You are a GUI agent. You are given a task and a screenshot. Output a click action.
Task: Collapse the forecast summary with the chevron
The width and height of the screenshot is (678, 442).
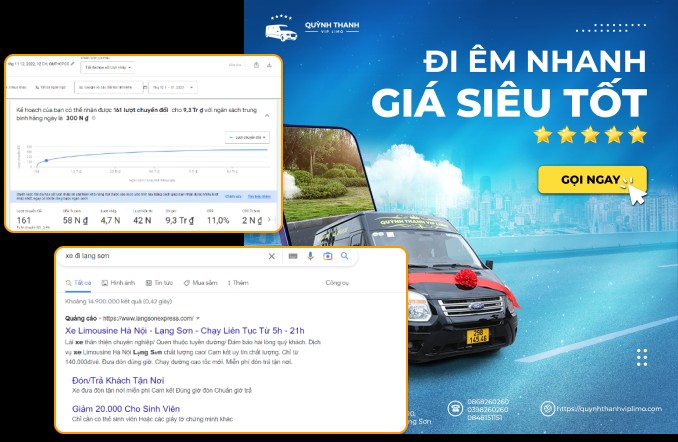tap(267, 115)
